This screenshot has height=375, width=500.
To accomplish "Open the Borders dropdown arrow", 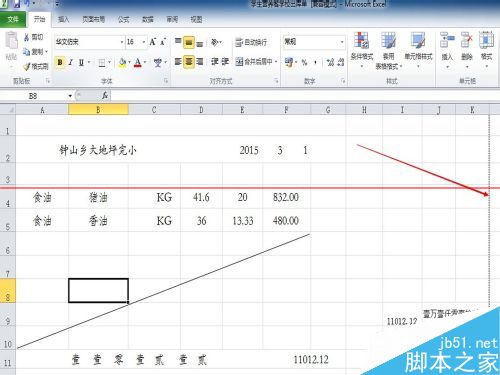I will (110, 62).
